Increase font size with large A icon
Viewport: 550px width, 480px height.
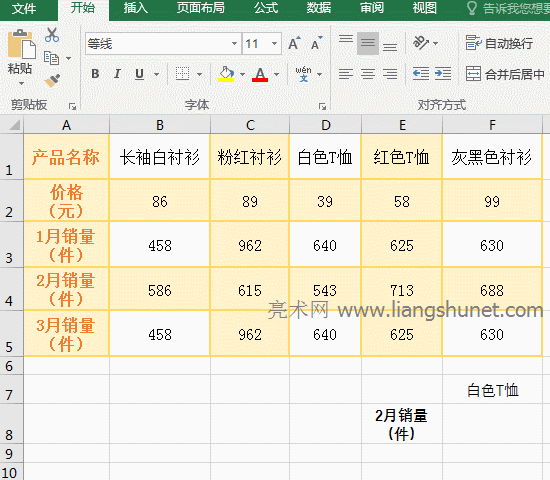click(x=294, y=43)
